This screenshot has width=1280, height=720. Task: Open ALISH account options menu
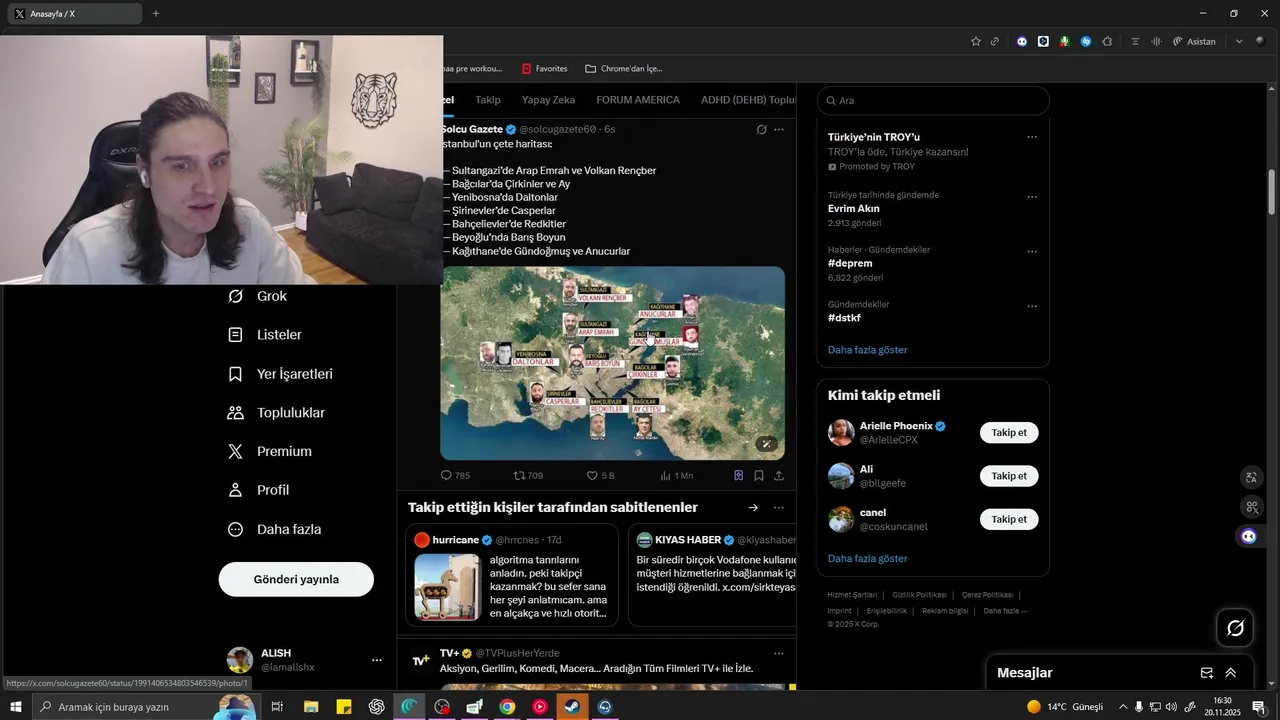pos(377,660)
